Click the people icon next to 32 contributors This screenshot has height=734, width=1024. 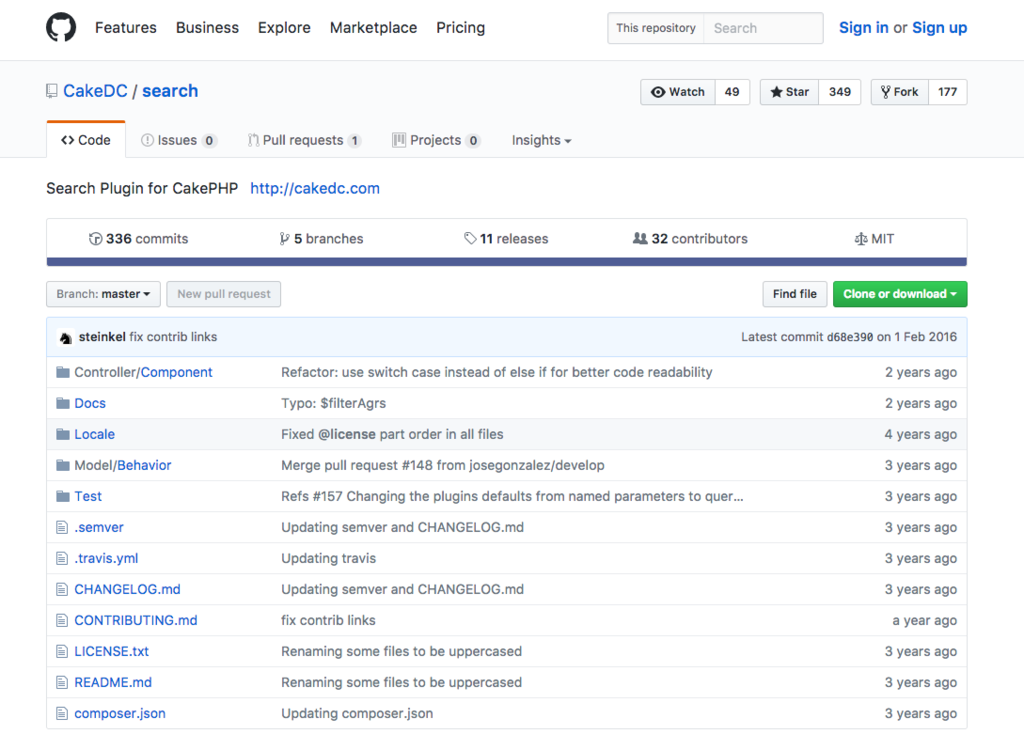pos(640,238)
